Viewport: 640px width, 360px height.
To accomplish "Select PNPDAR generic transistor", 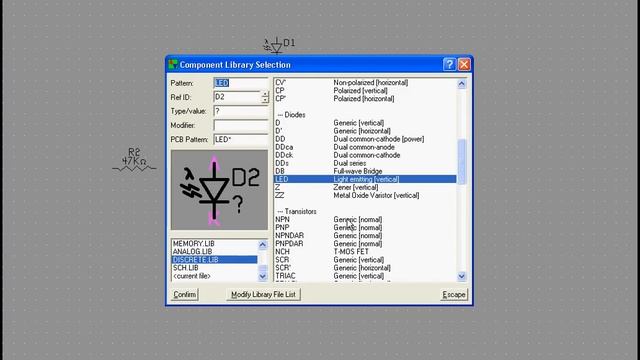I will point(365,244).
